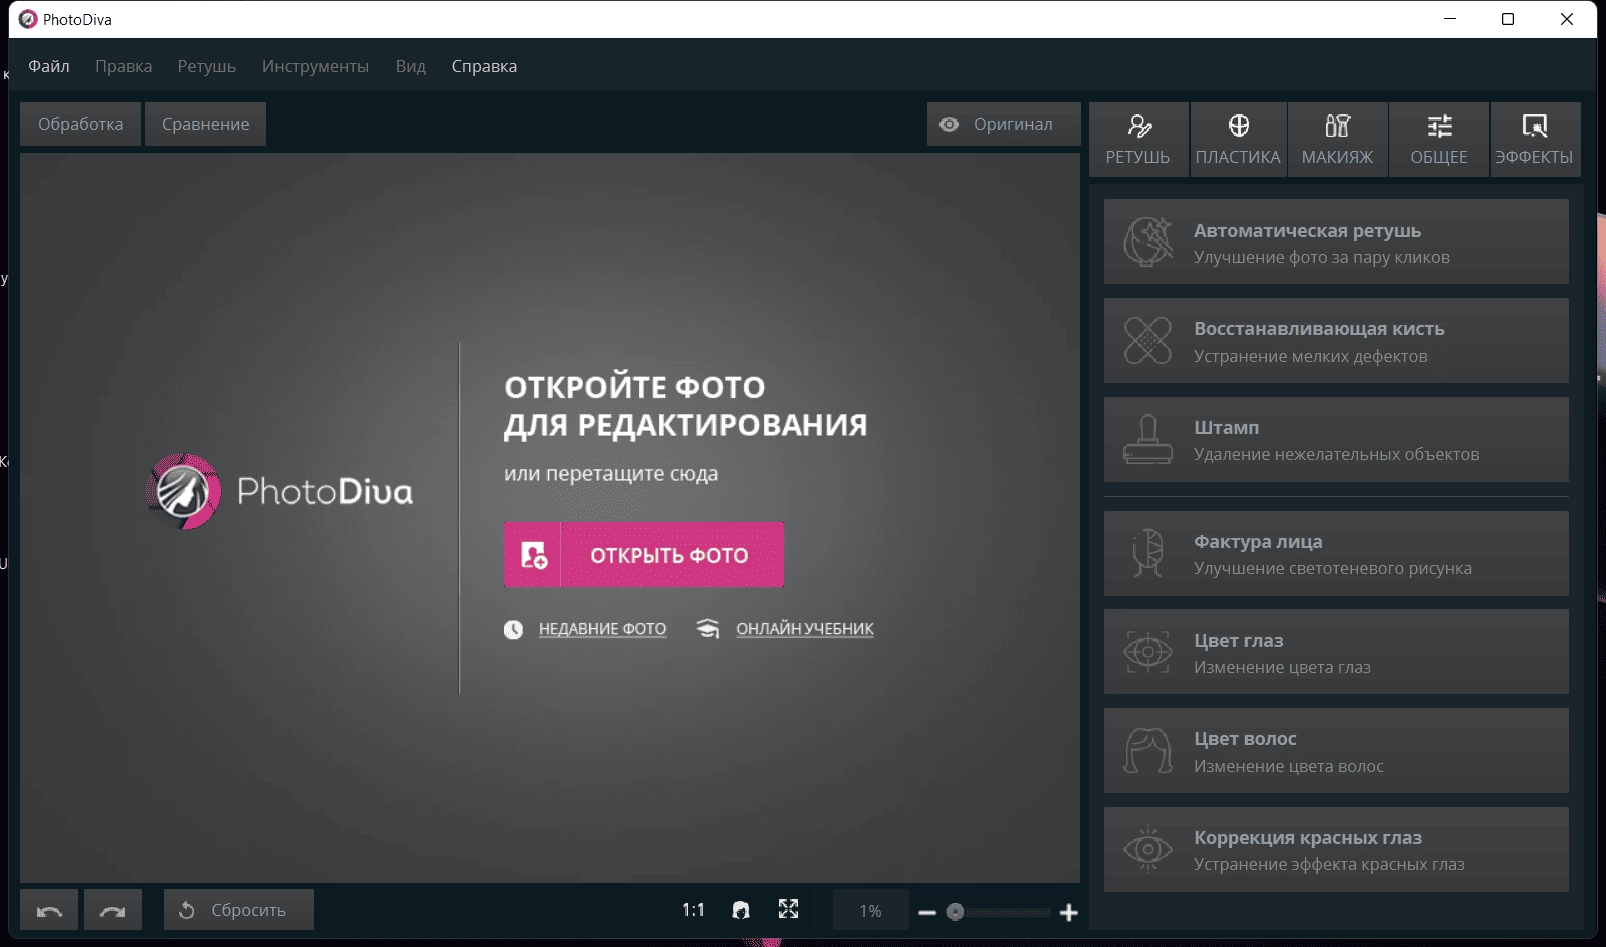Viewport: 1606px width, 947px height.
Task: Open the Недавние фото link
Action: click(x=602, y=629)
